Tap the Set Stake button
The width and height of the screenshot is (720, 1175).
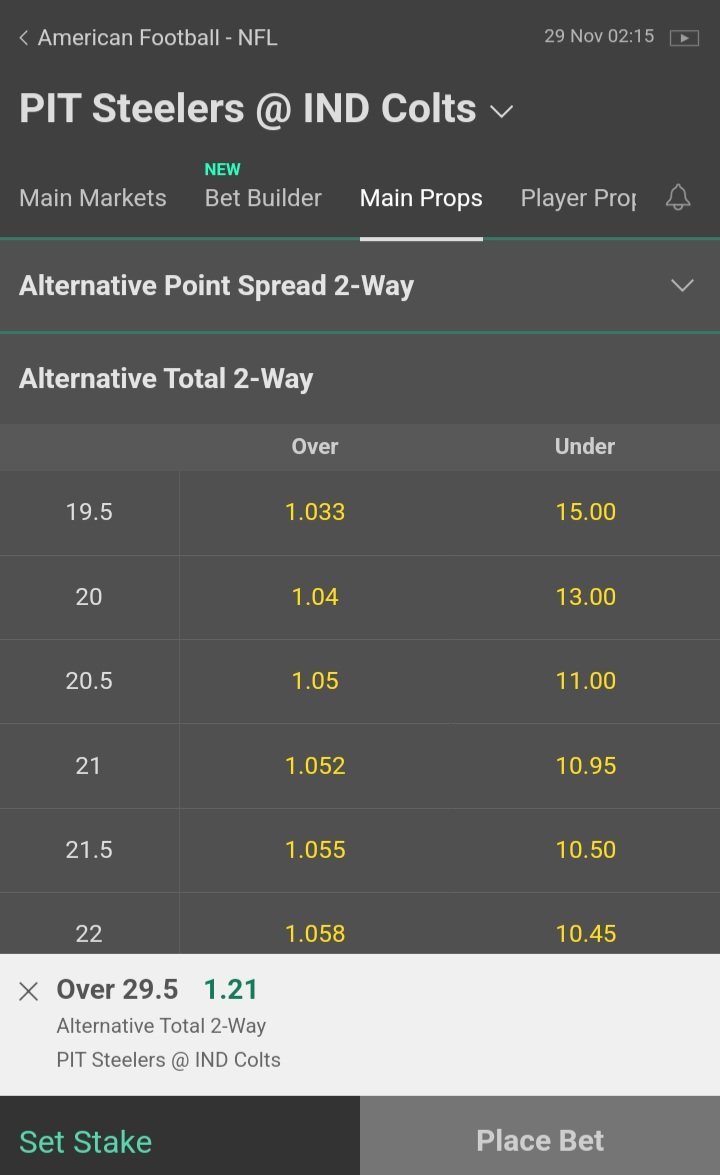180,1135
